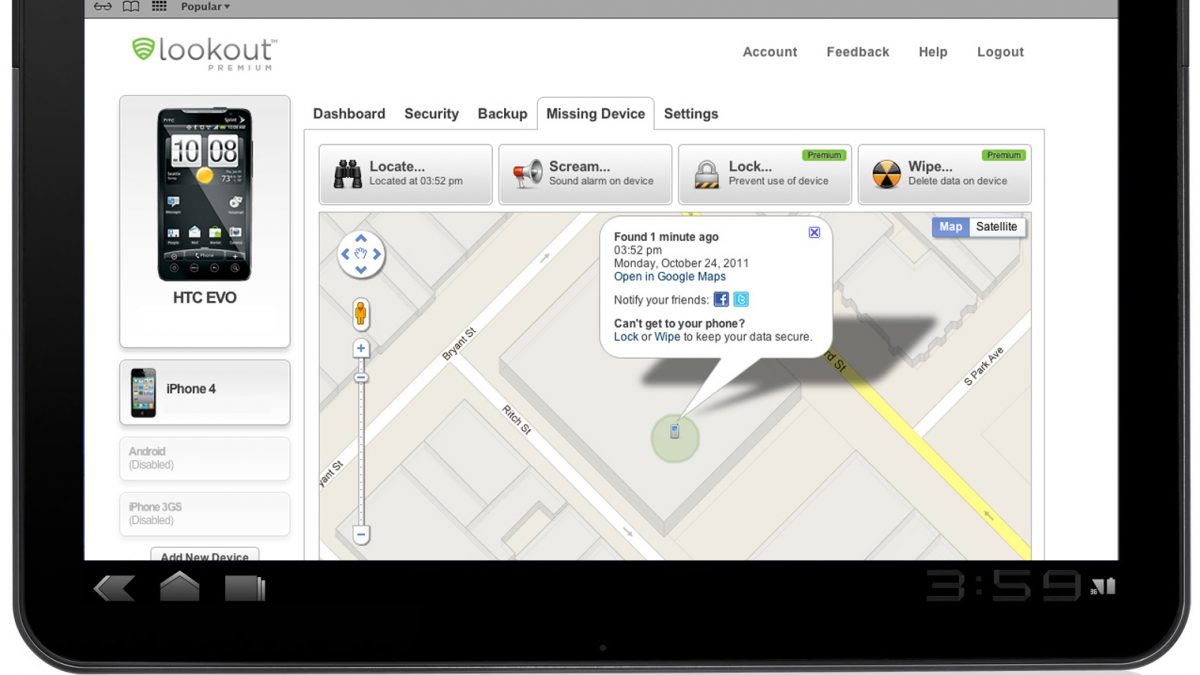Viewport: 1200px width, 675px height.
Task: Switch map to Satellite view
Action: pyautogui.click(x=996, y=227)
